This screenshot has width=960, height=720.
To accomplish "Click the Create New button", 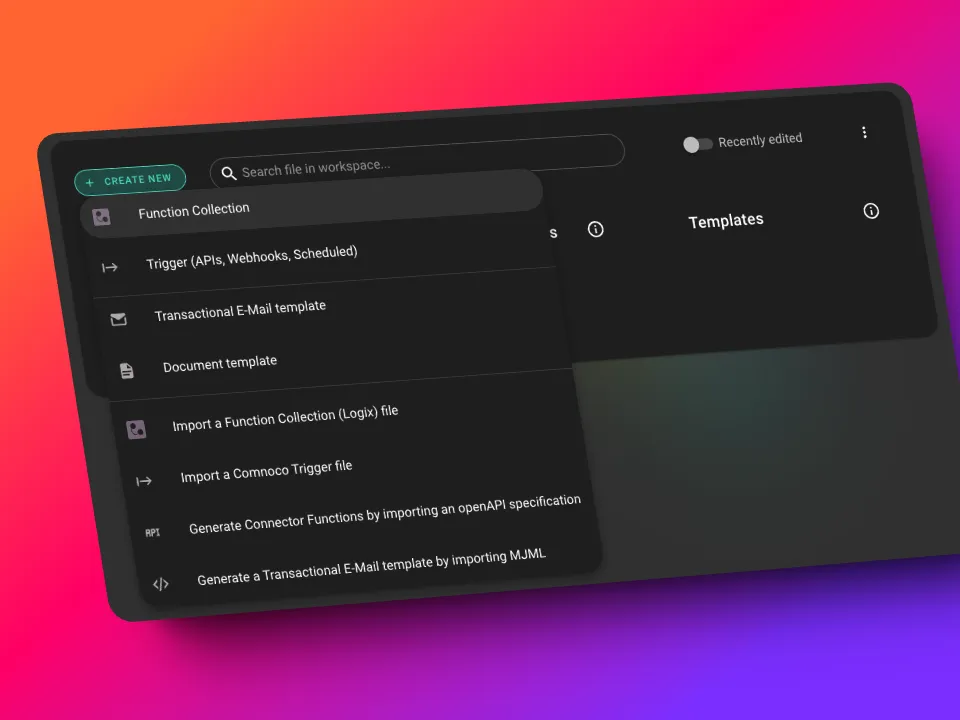I will (130, 181).
